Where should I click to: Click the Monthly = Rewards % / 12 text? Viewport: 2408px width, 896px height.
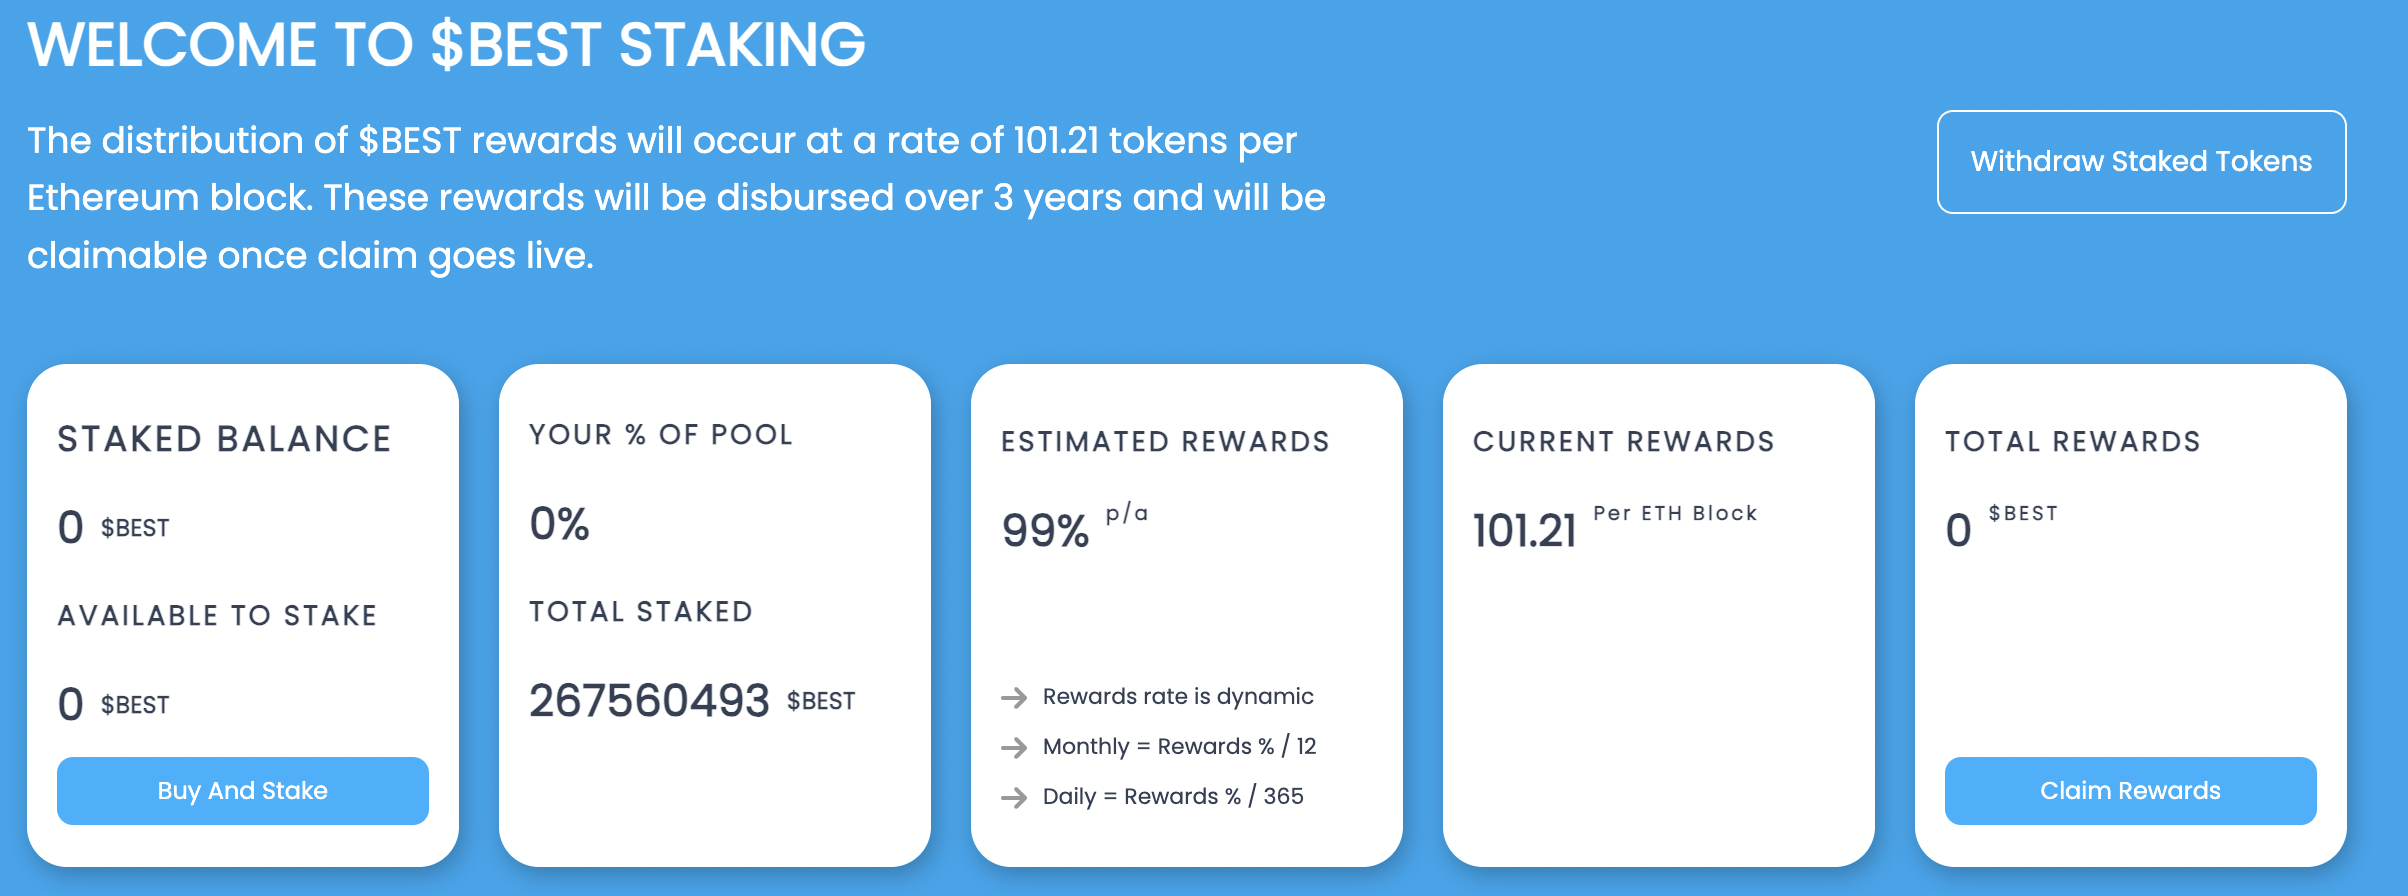click(x=1179, y=746)
